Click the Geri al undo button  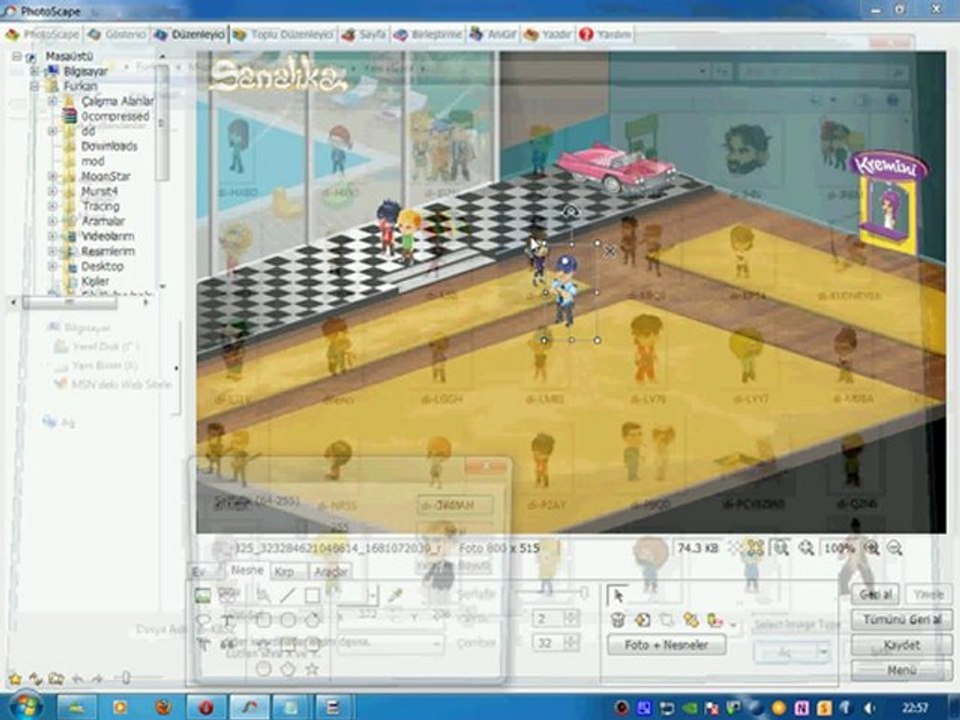coord(875,594)
